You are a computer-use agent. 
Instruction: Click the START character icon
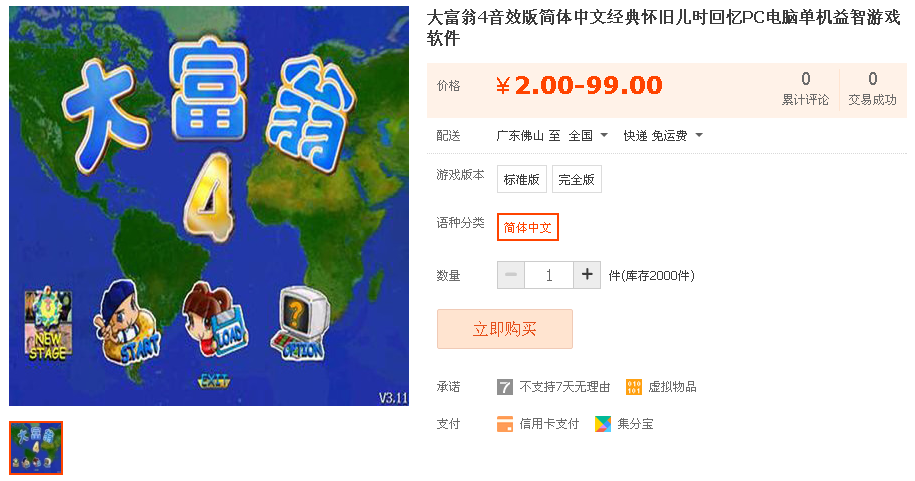(x=127, y=322)
